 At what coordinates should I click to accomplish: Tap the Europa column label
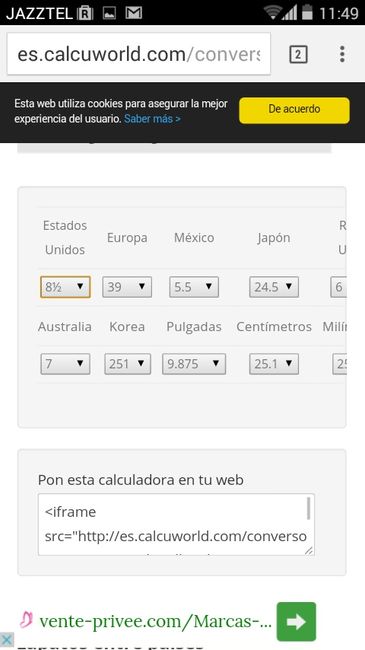[x=127, y=238]
